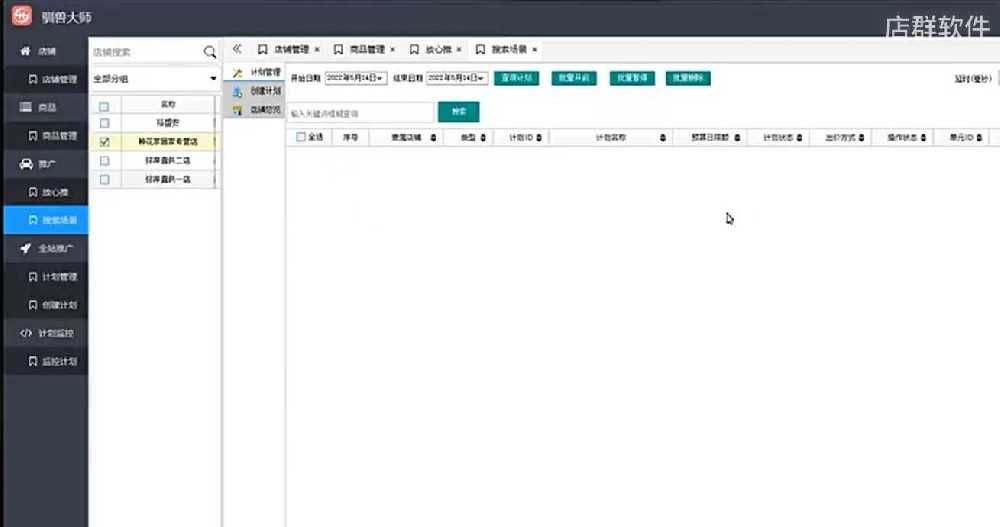
Task: Toggle the 全选 checkbox in plan table
Action: coord(300,137)
